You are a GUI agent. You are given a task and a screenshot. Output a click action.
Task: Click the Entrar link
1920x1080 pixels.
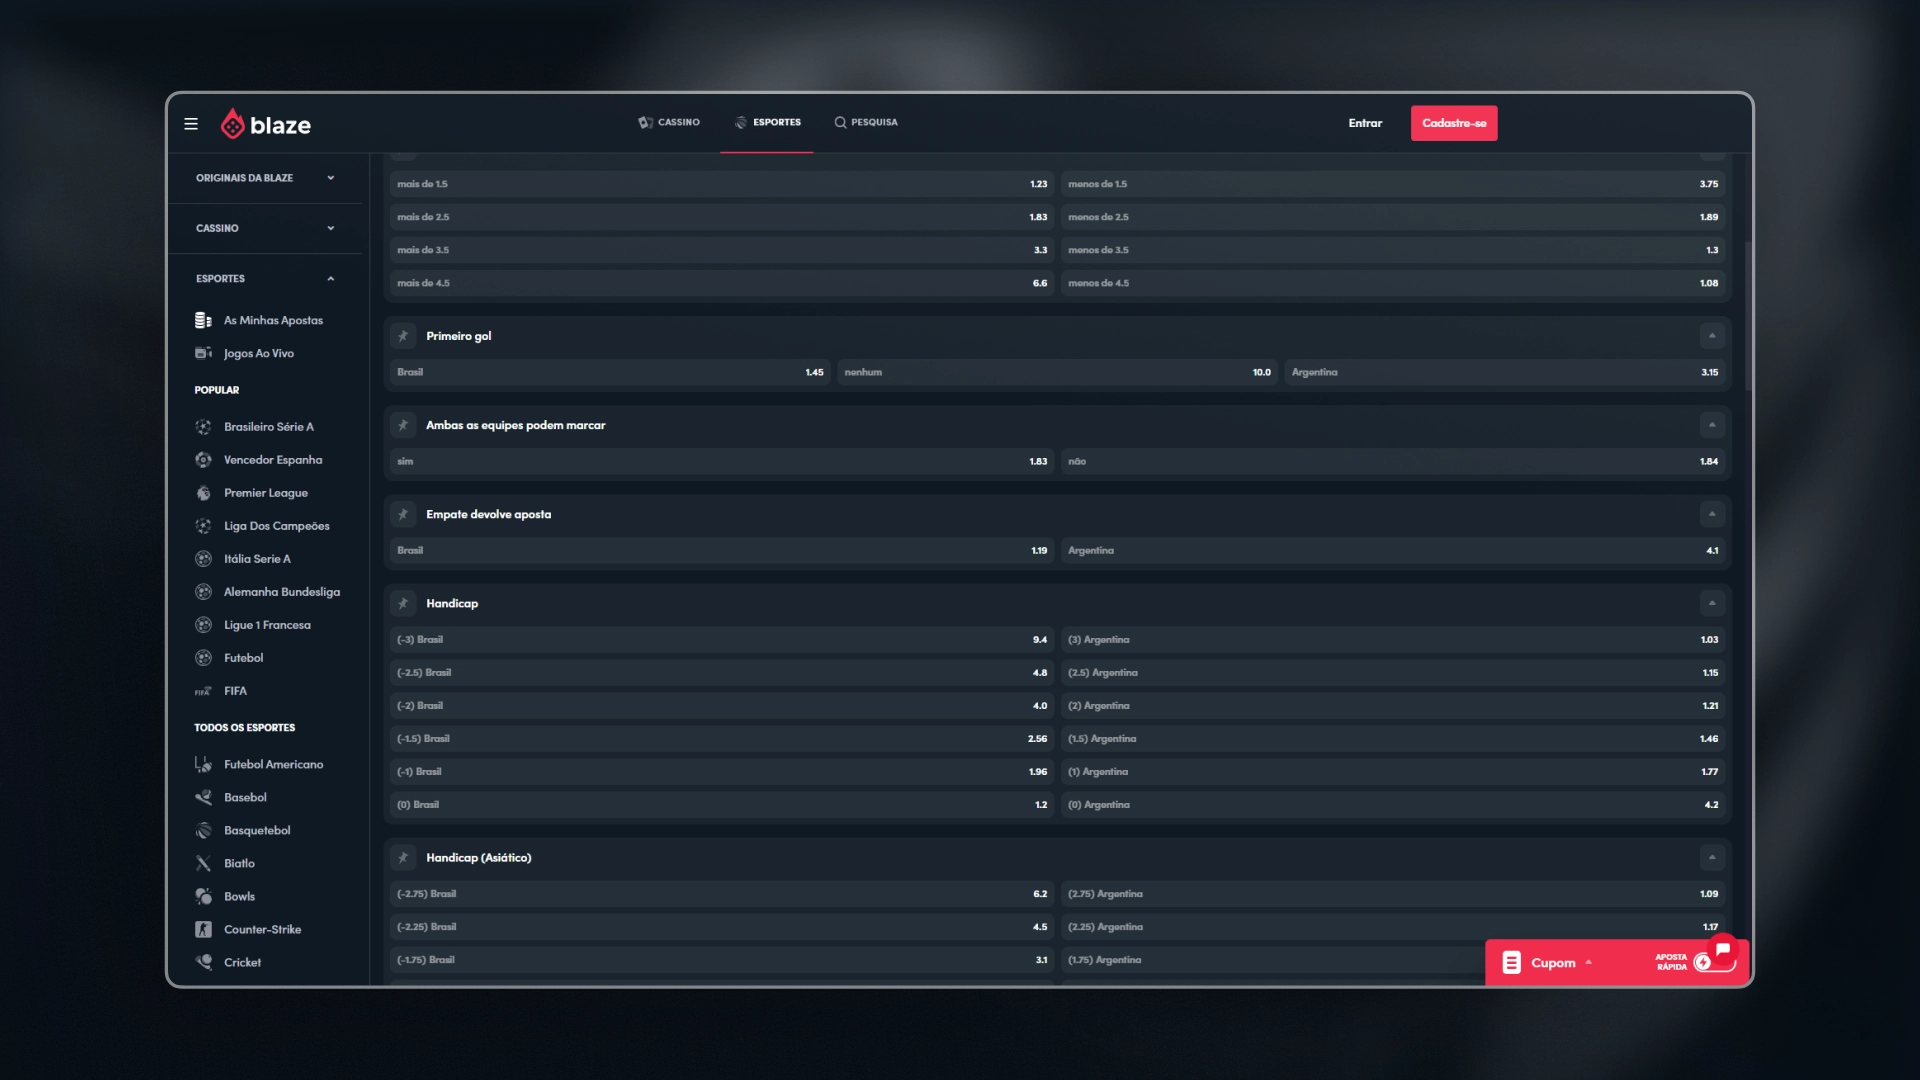point(1365,123)
